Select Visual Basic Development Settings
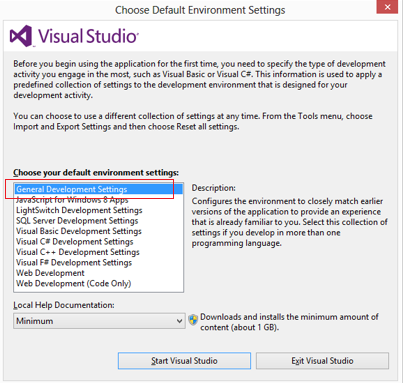Image resolution: width=403 pixels, height=383 pixels. [x=99, y=231]
